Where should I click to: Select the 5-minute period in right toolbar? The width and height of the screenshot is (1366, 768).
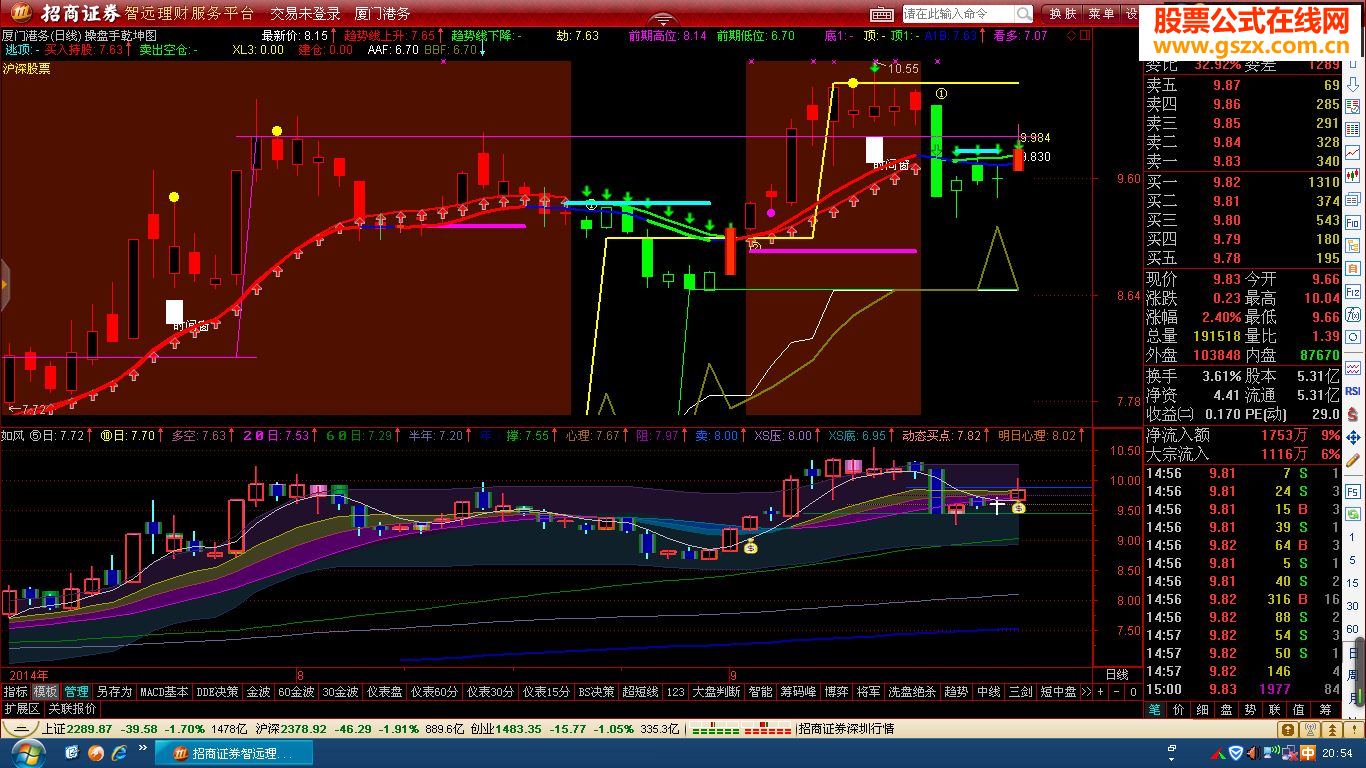click(x=1353, y=560)
